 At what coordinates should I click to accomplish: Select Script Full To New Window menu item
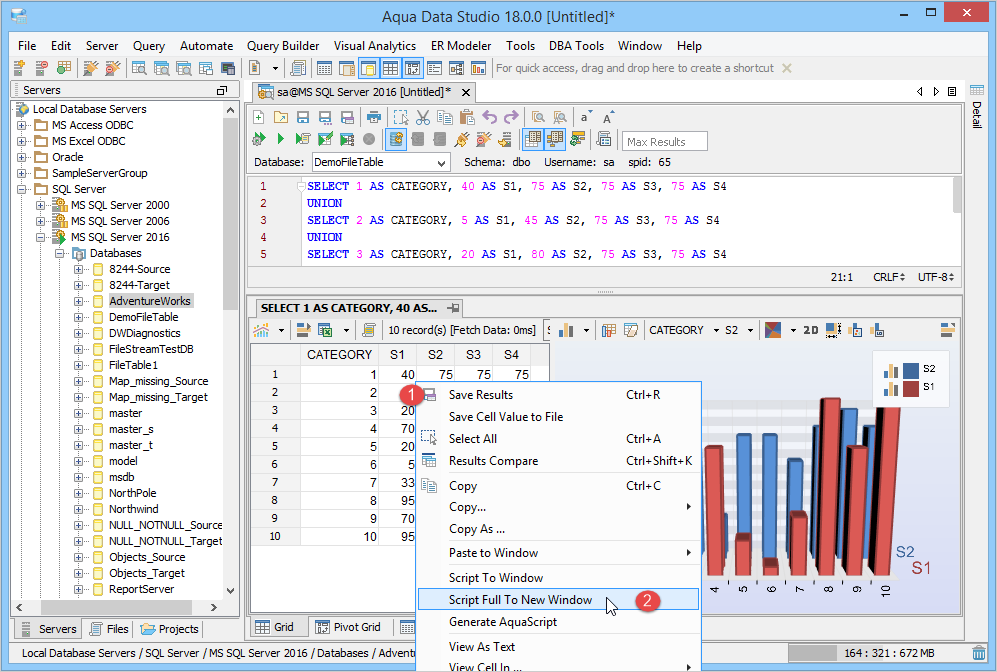pyautogui.click(x=520, y=600)
